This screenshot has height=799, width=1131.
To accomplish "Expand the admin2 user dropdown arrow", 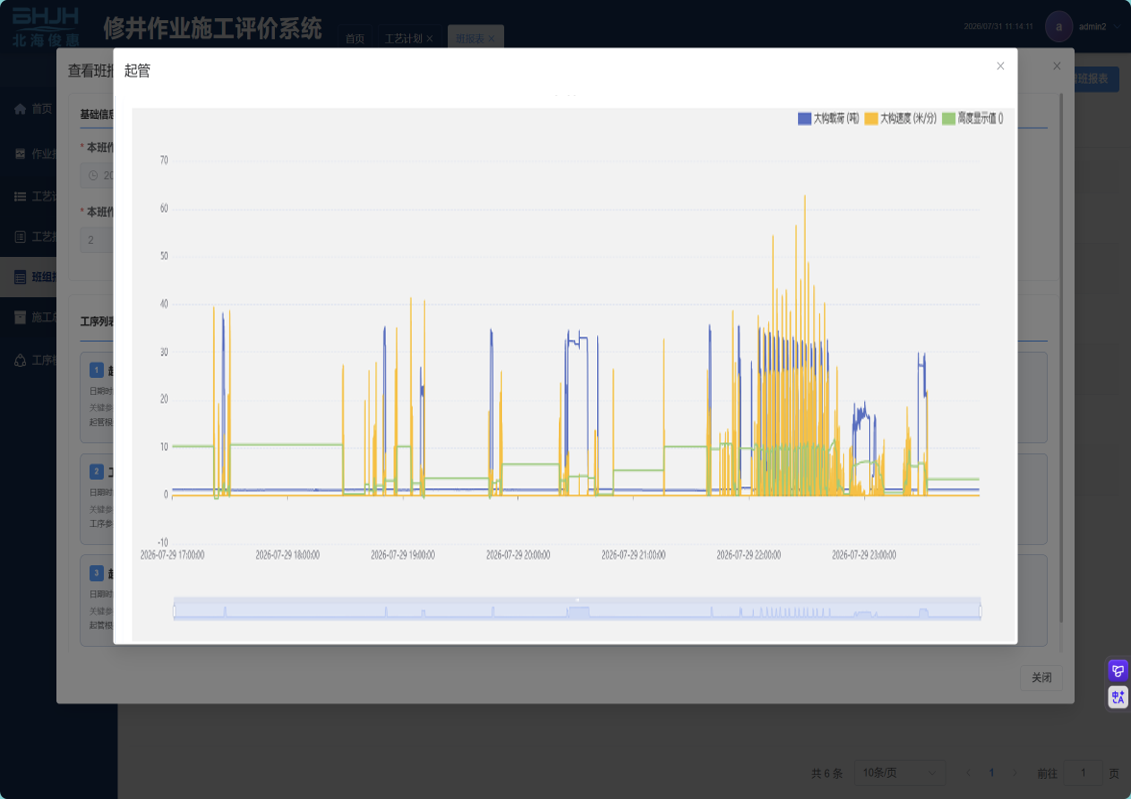I will coord(1117,27).
